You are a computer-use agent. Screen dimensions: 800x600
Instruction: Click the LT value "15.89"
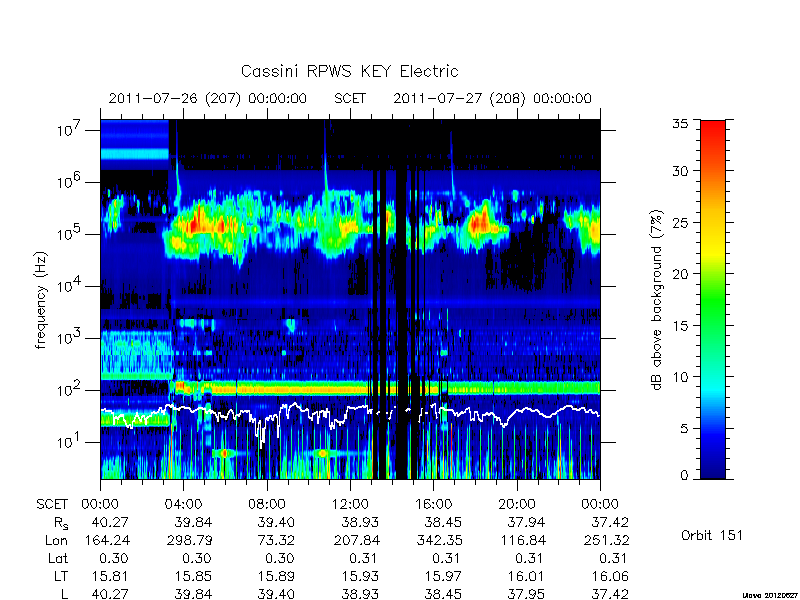tap(276, 577)
